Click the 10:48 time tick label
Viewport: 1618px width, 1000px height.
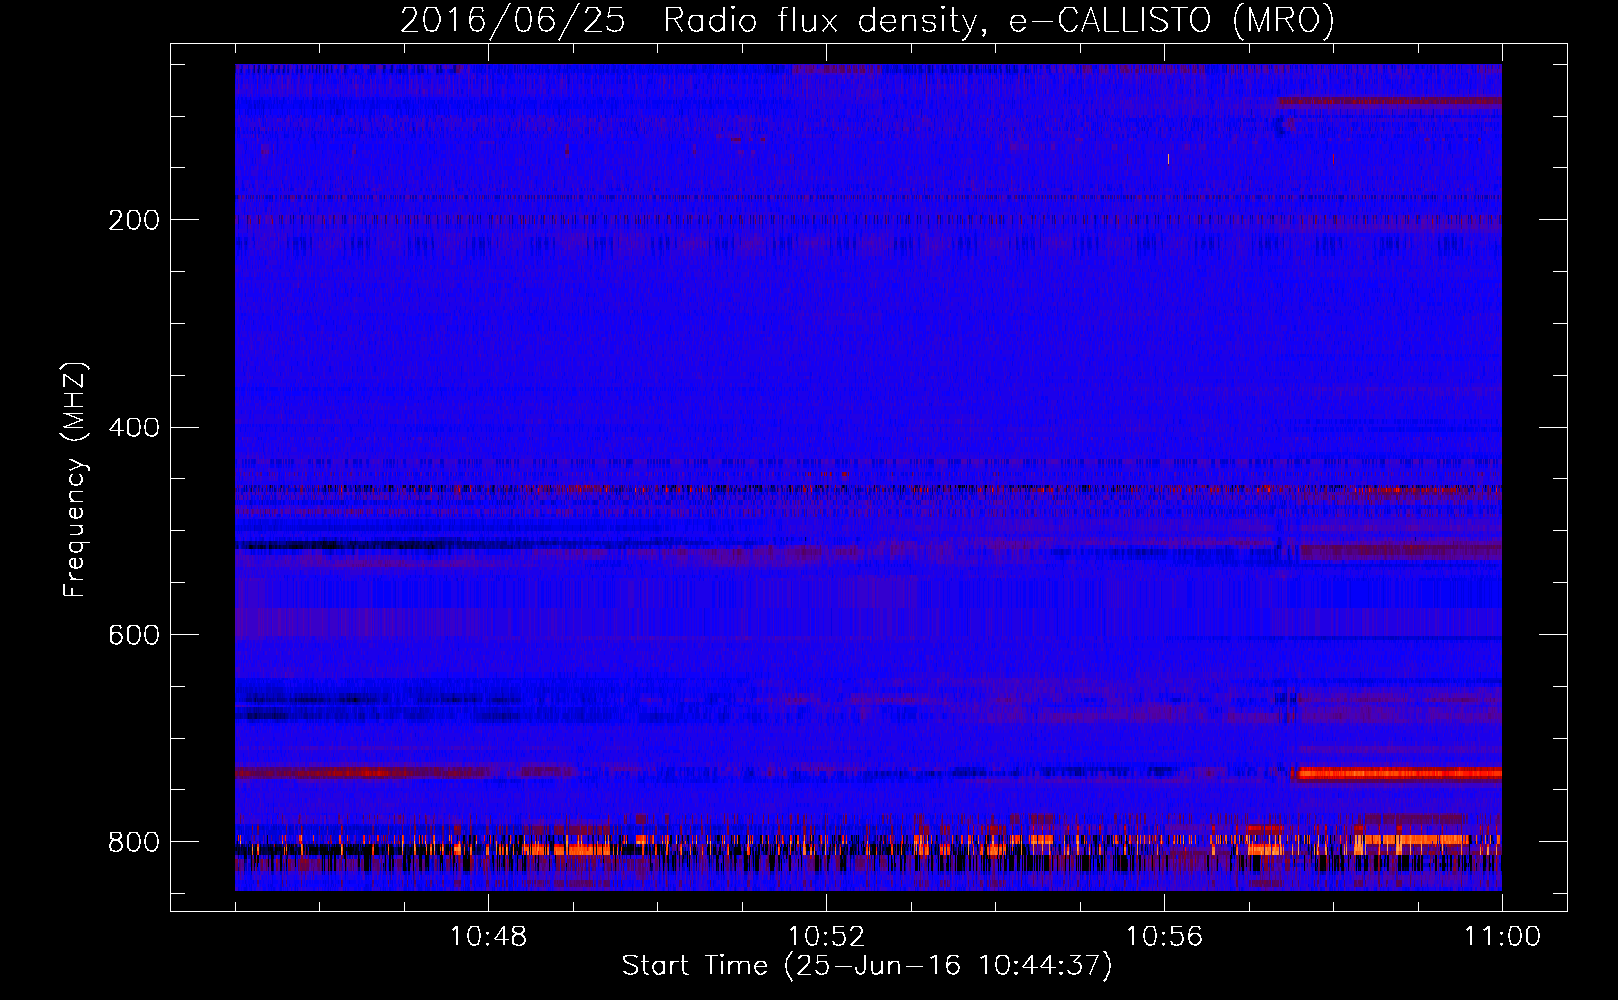click(488, 937)
